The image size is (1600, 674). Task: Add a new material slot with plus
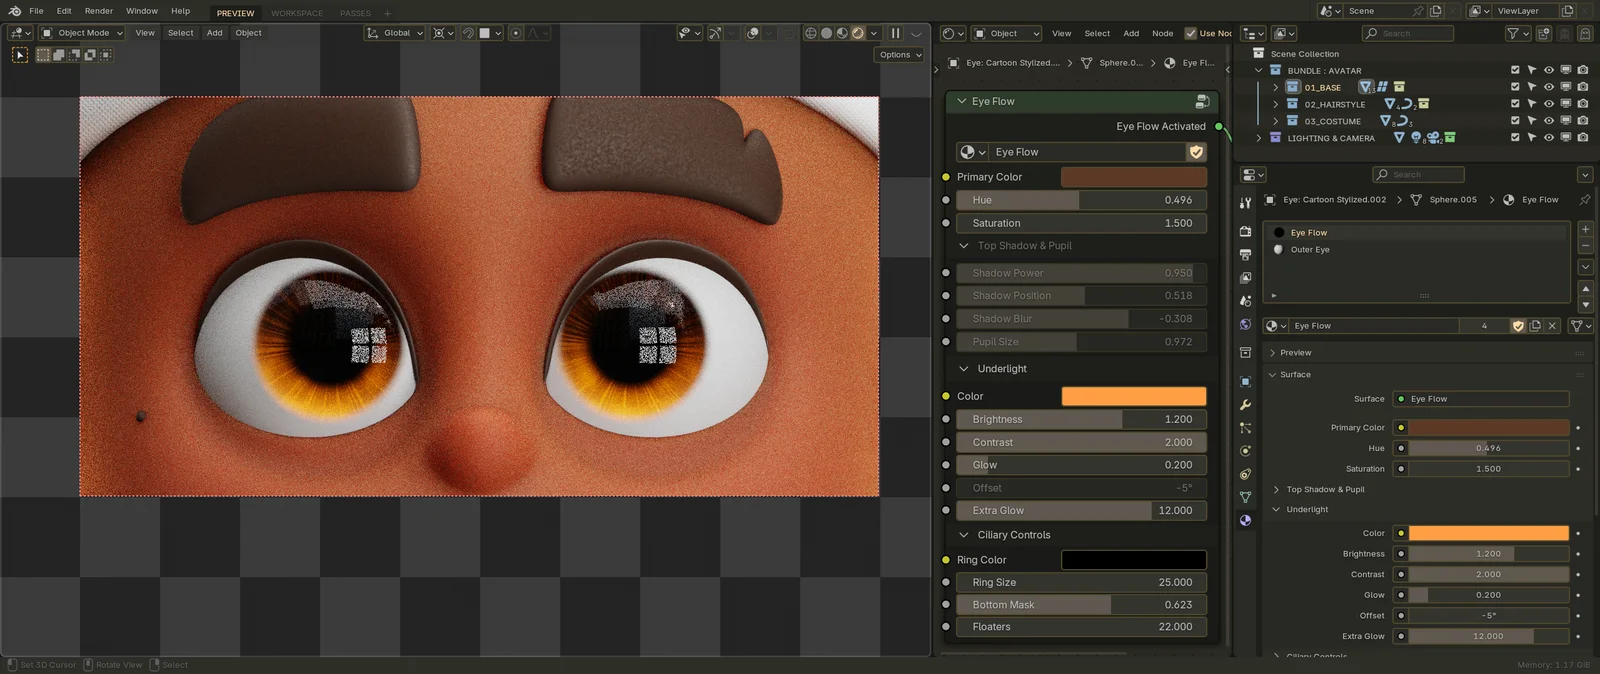(x=1585, y=229)
